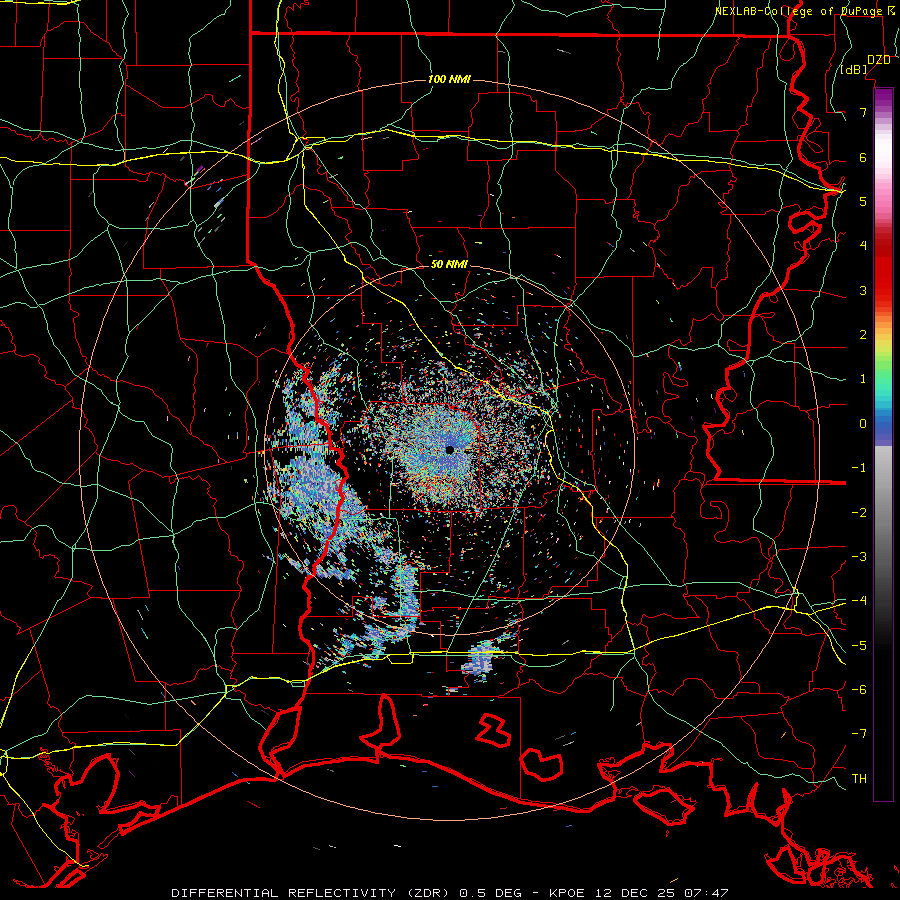Click the "3" value on the color scale
Screen dimensions: 900x900
[x=863, y=290]
